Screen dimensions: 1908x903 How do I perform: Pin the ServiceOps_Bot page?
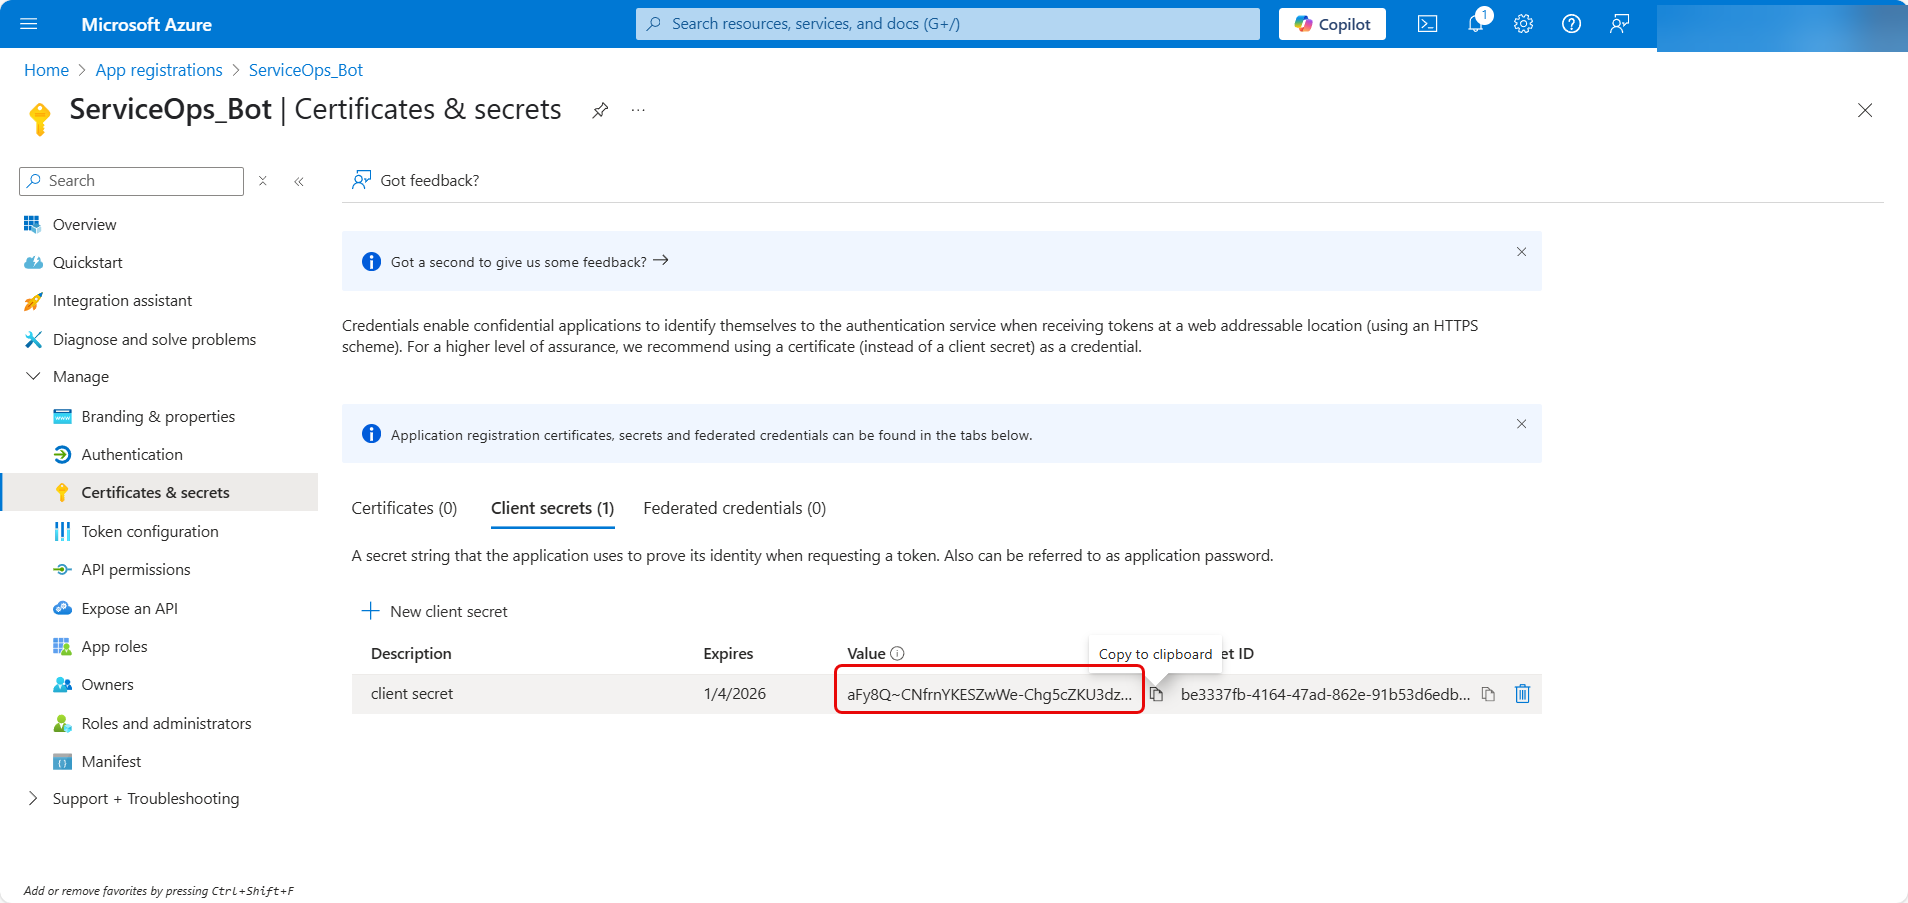(x=600, y=110)
